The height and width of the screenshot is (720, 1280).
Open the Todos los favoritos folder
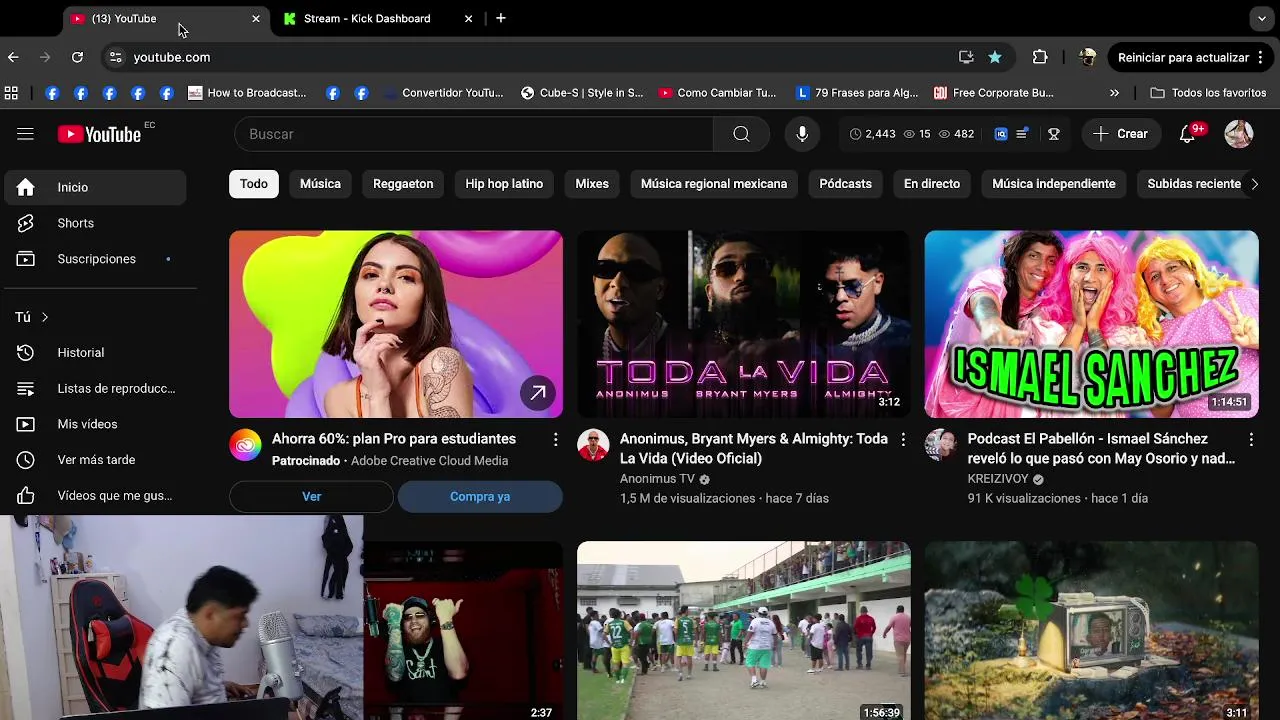pyautogui.click(x=1208, y=93)
